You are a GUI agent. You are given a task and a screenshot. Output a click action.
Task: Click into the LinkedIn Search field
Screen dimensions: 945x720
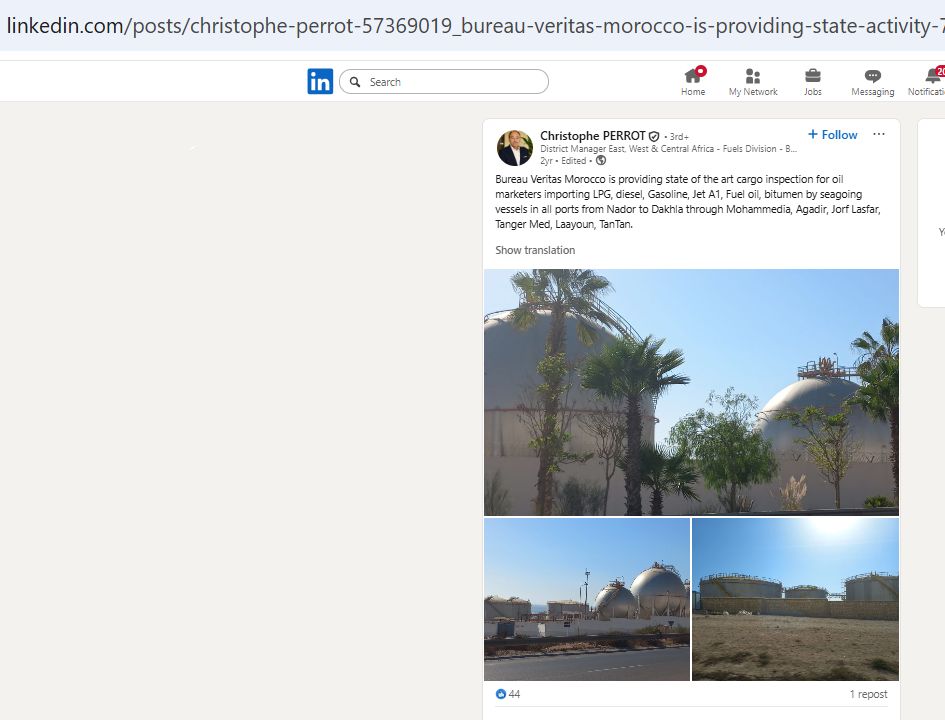(444, 81)
